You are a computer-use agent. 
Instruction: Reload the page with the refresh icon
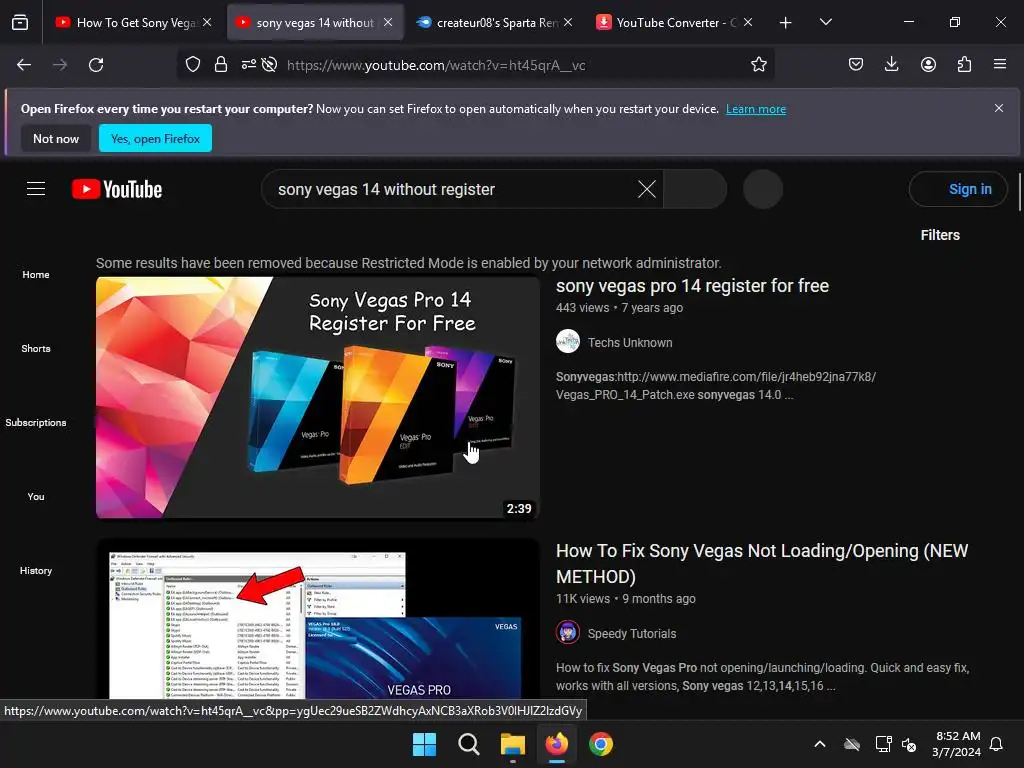(x=96, y=65)
